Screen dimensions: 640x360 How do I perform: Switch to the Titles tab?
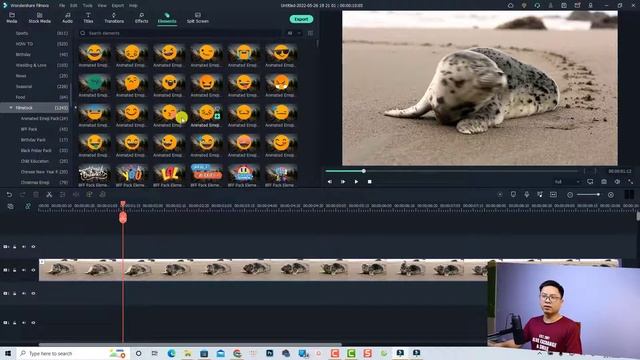tap(88, 18)
